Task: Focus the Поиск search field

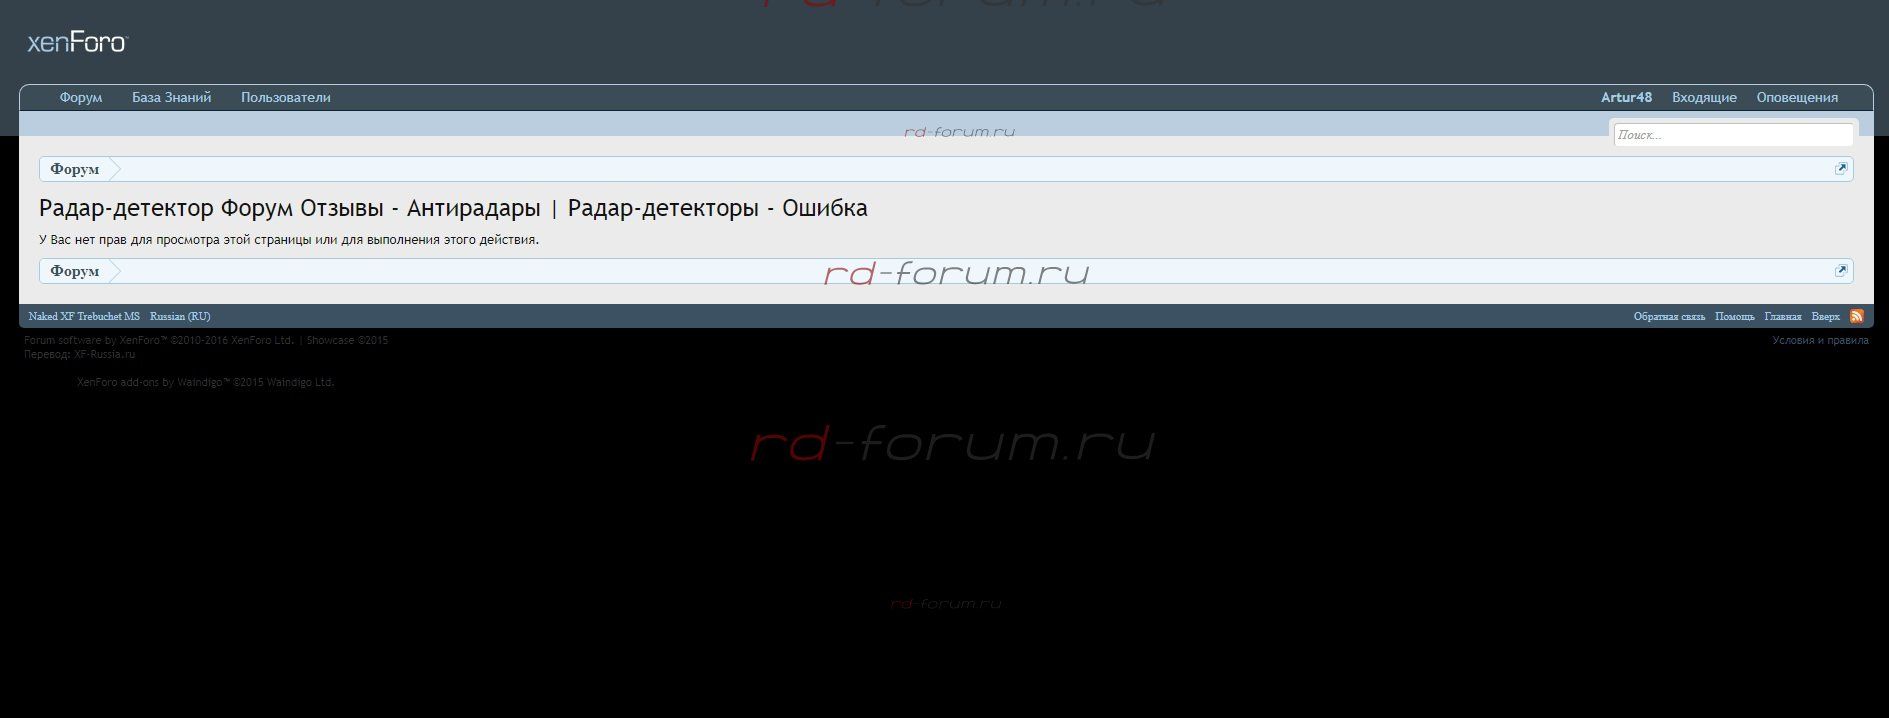Action: [x=1732, y=135]
